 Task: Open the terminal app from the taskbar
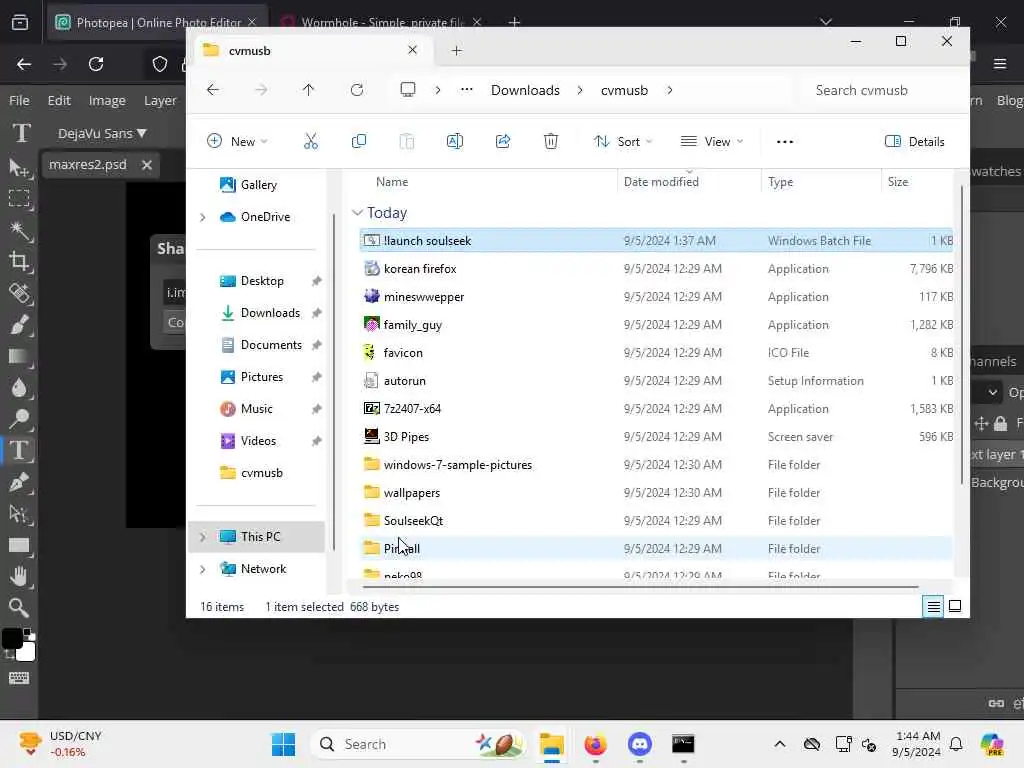[683, 744]
